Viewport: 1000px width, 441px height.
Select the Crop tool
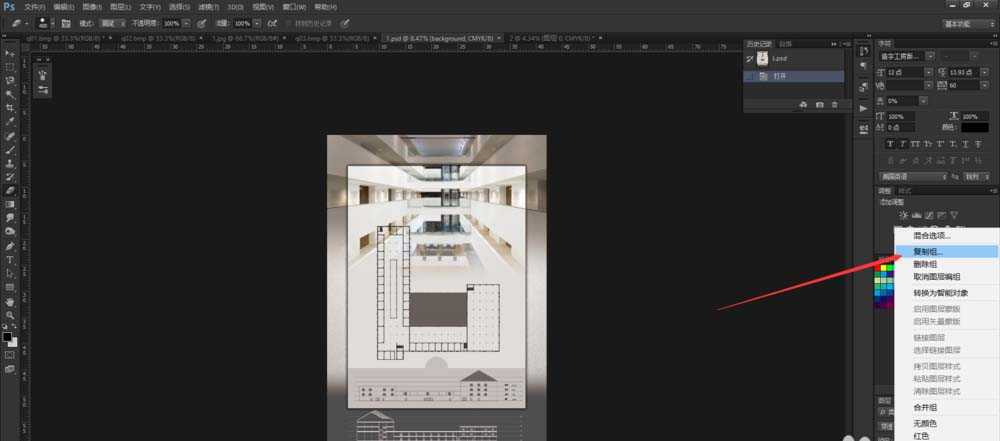pyautogui.click(x=10, y=107)
